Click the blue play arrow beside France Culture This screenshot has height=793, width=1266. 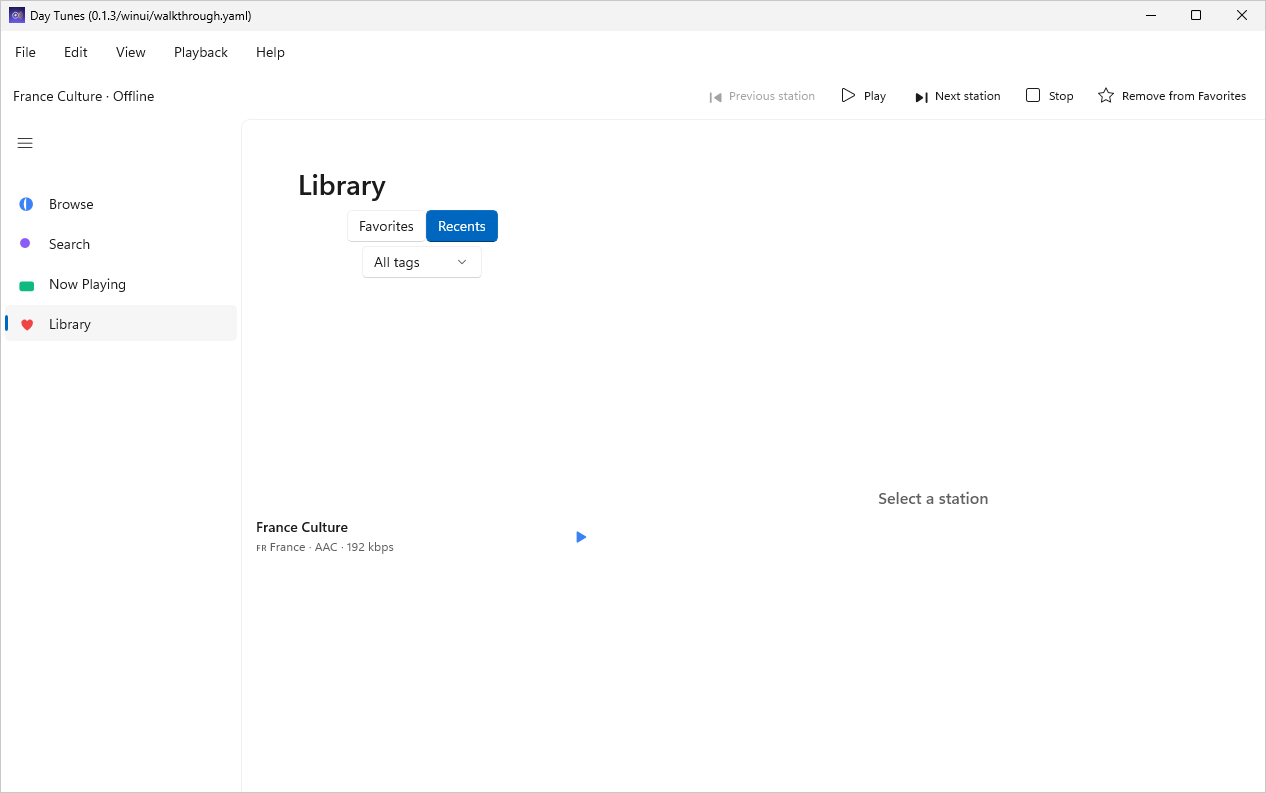click(x=581, y=537)
